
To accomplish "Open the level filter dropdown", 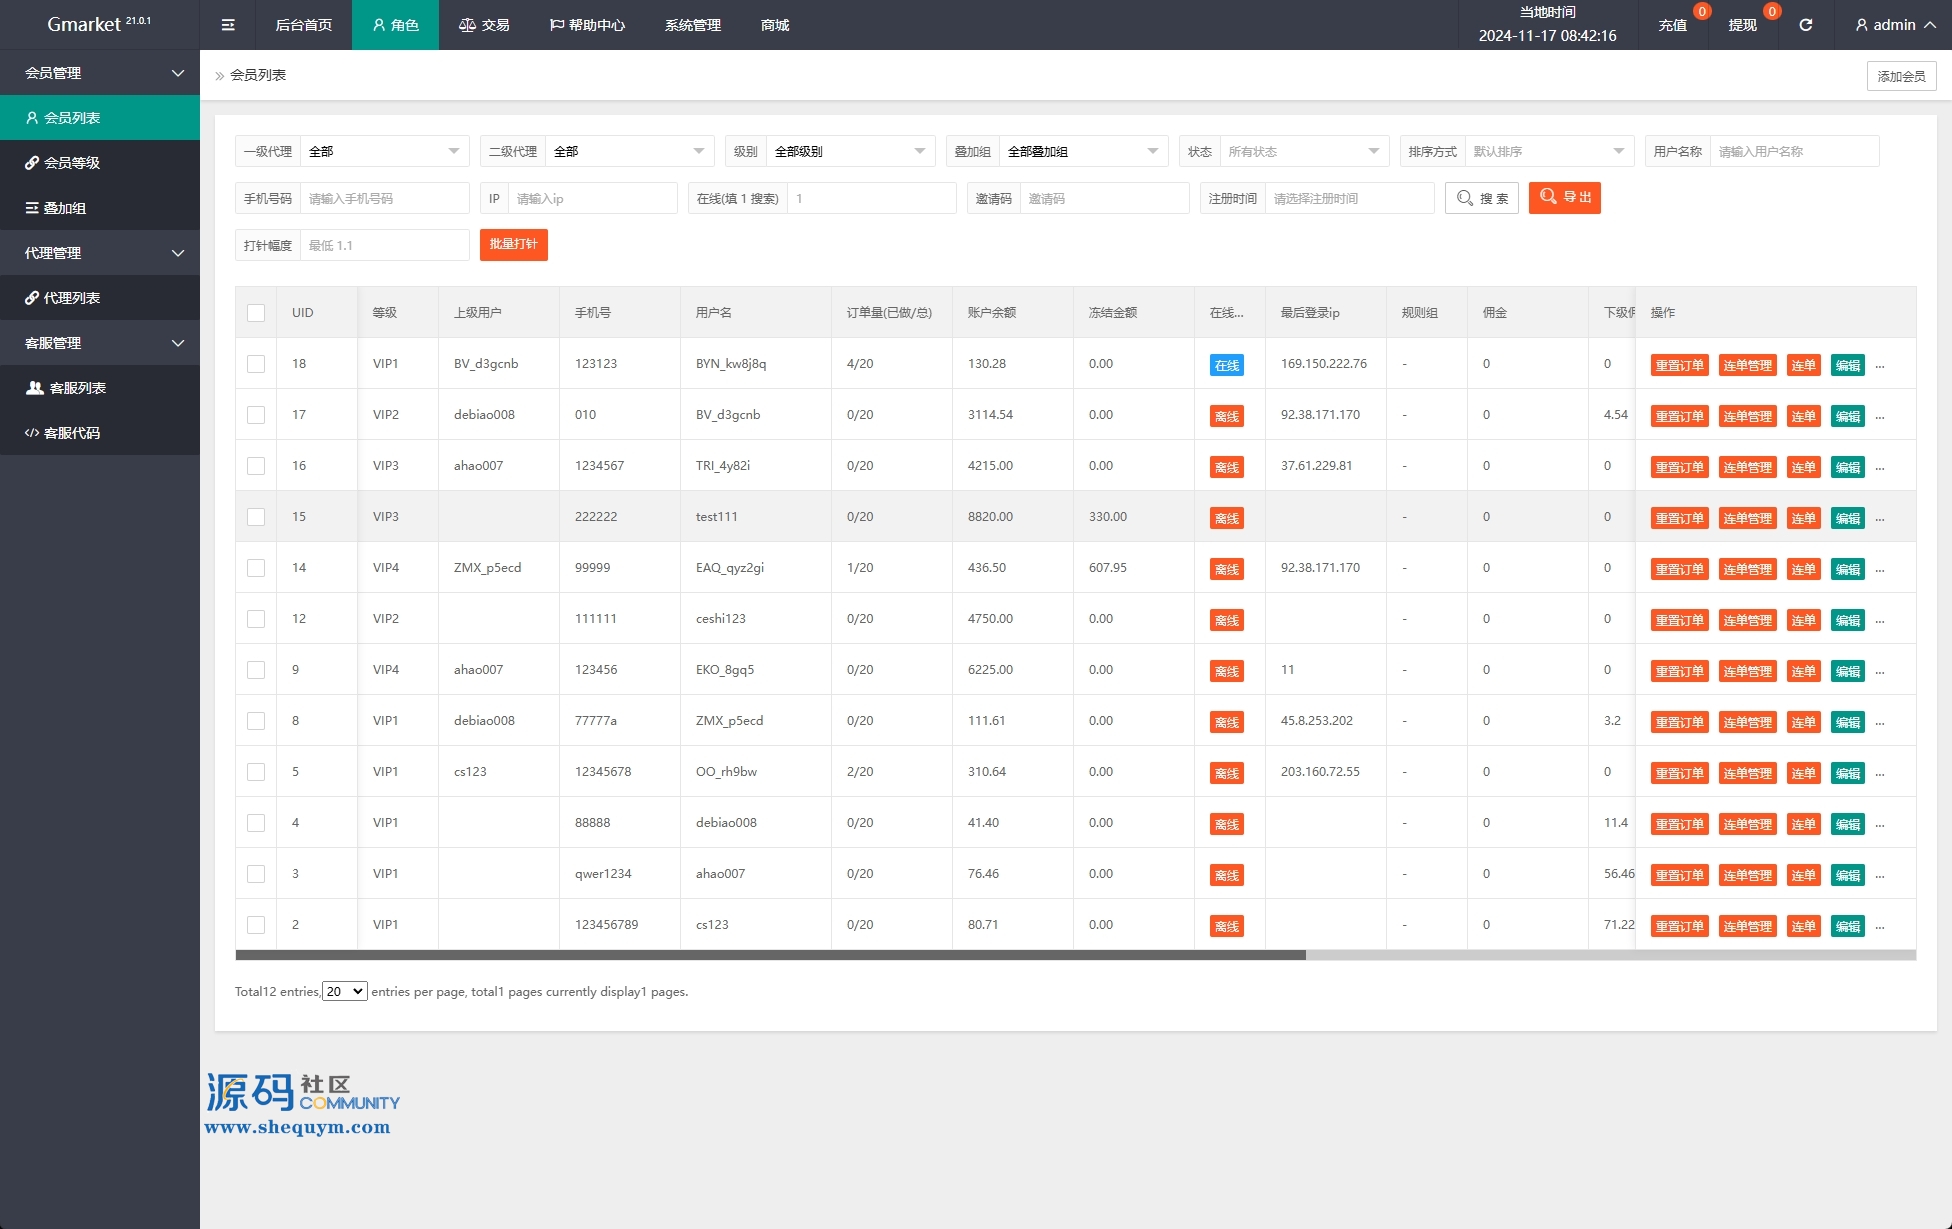I will [848, 151].
